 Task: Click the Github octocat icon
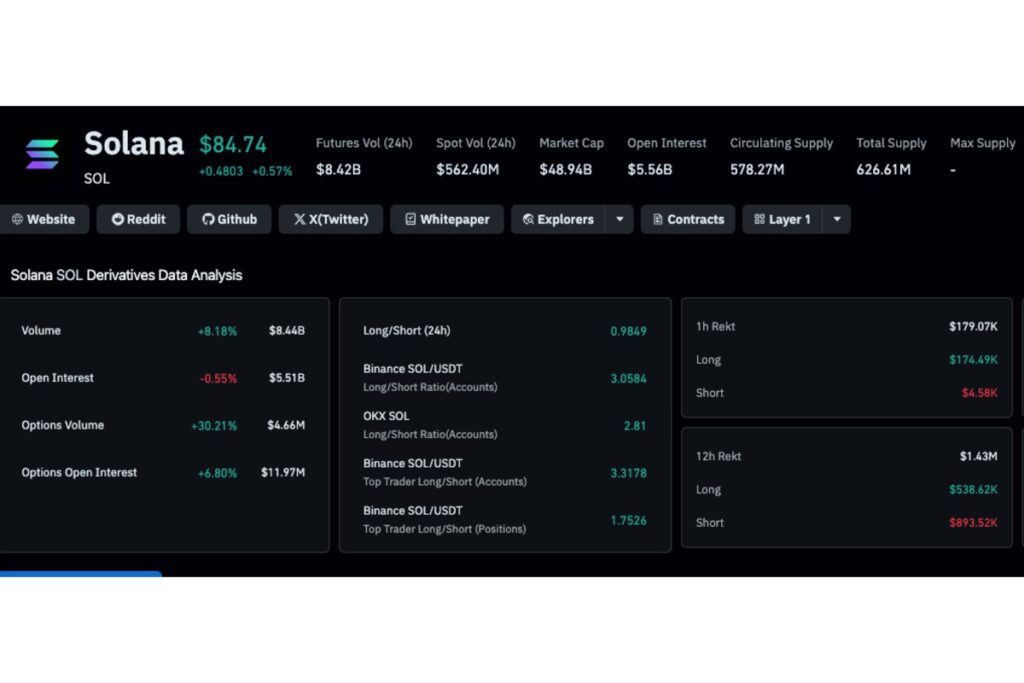[x=208, y=219]
